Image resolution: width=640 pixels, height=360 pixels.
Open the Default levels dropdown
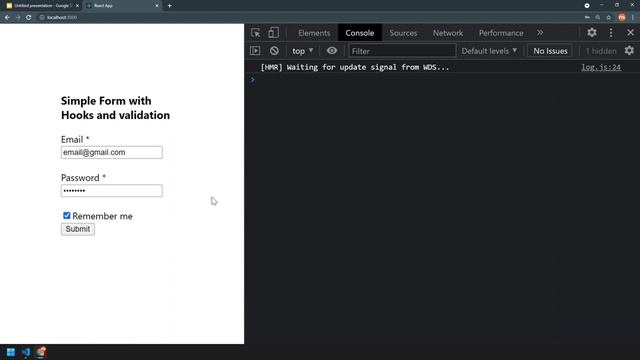click(489, 51)
